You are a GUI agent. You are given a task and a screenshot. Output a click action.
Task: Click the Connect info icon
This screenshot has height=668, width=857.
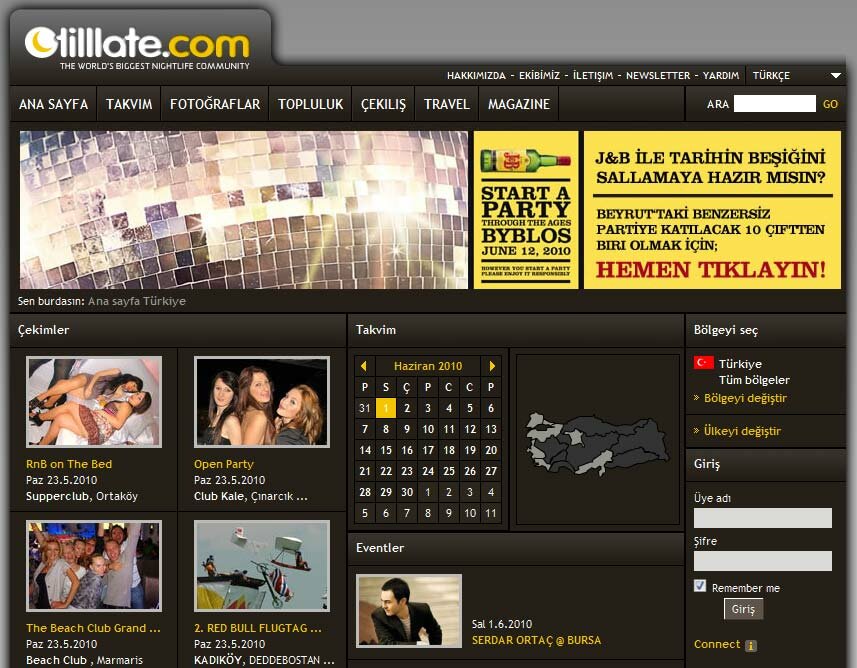tap(751, 646)
